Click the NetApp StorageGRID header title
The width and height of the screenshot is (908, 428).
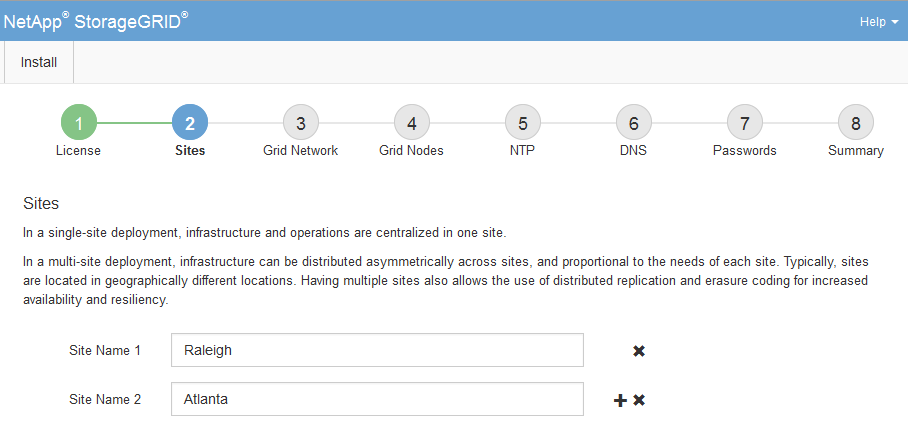(x=96, y=21)
